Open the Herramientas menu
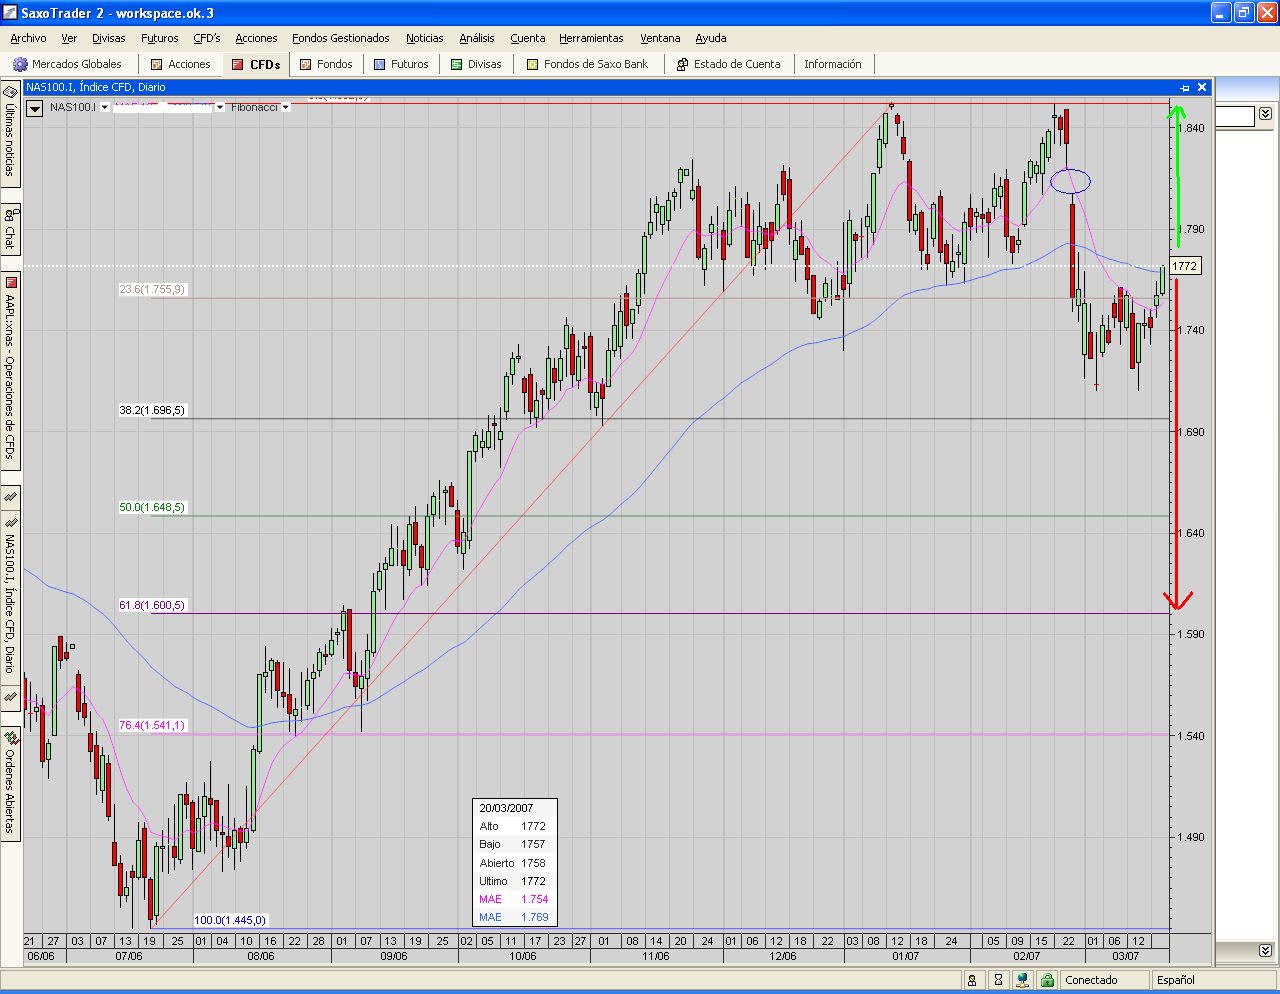The width and height of the screenshot is (1280, 994). pos(591,38)
